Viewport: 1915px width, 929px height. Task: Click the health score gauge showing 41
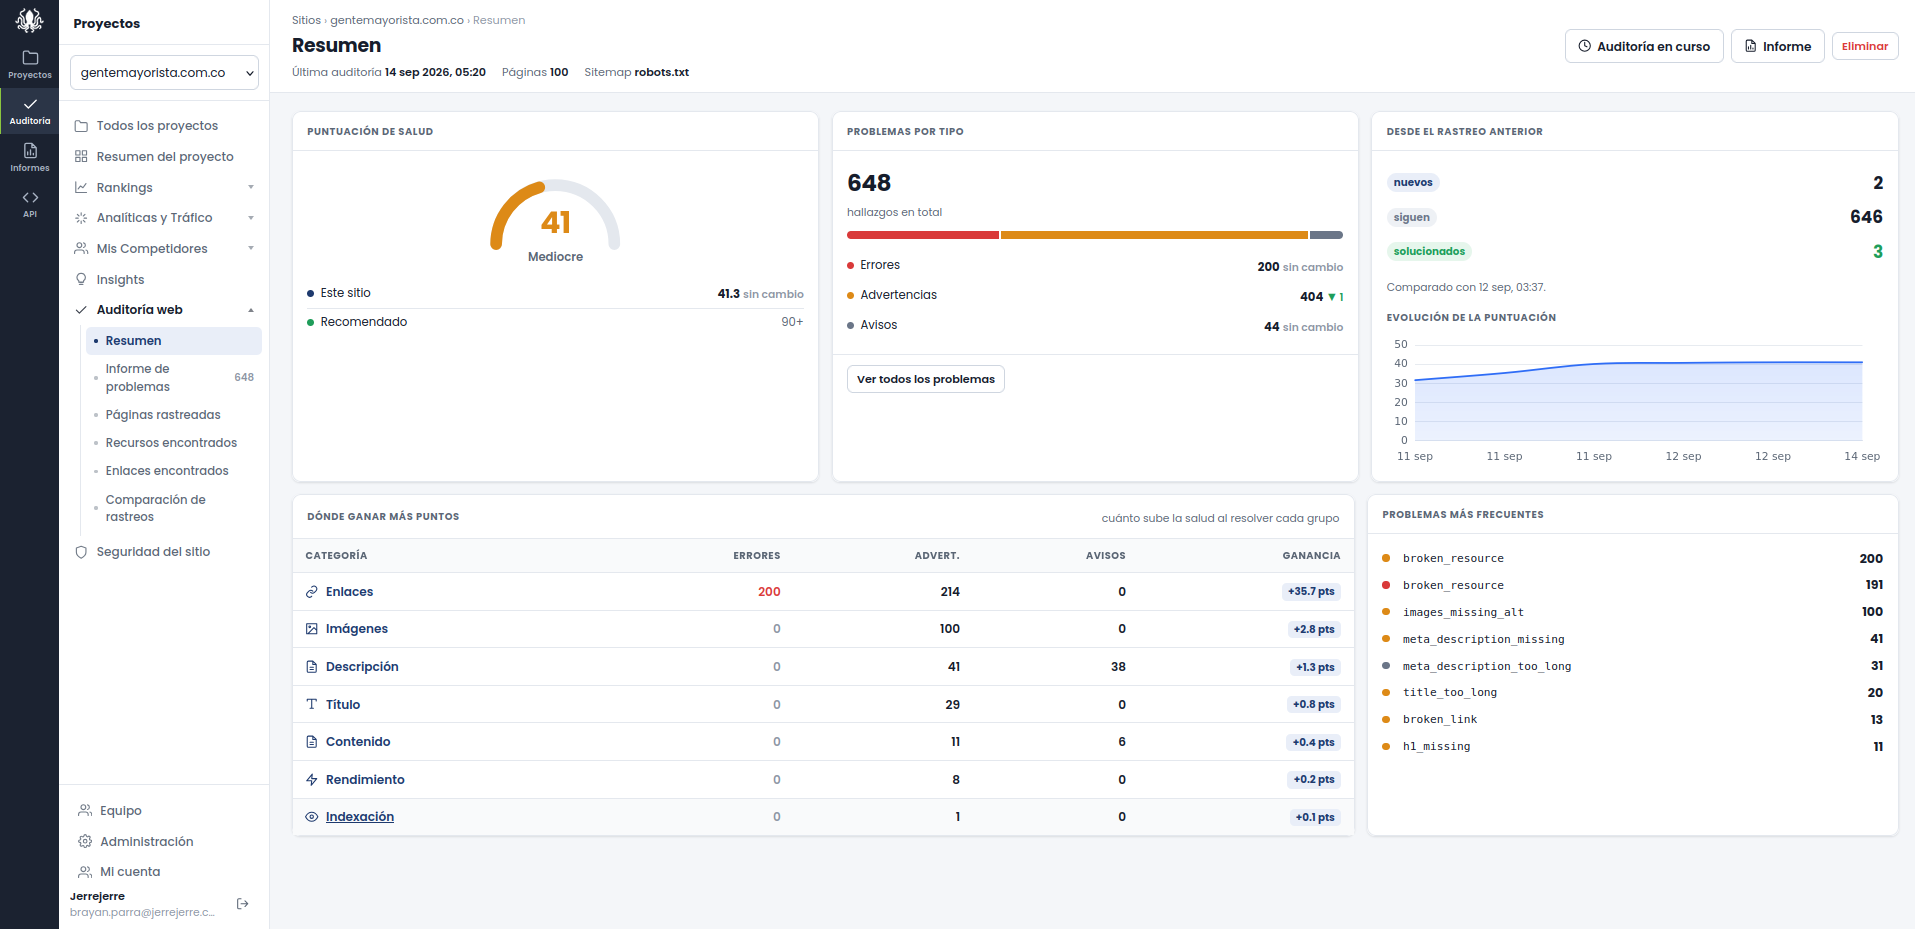[x=555, y=216]
